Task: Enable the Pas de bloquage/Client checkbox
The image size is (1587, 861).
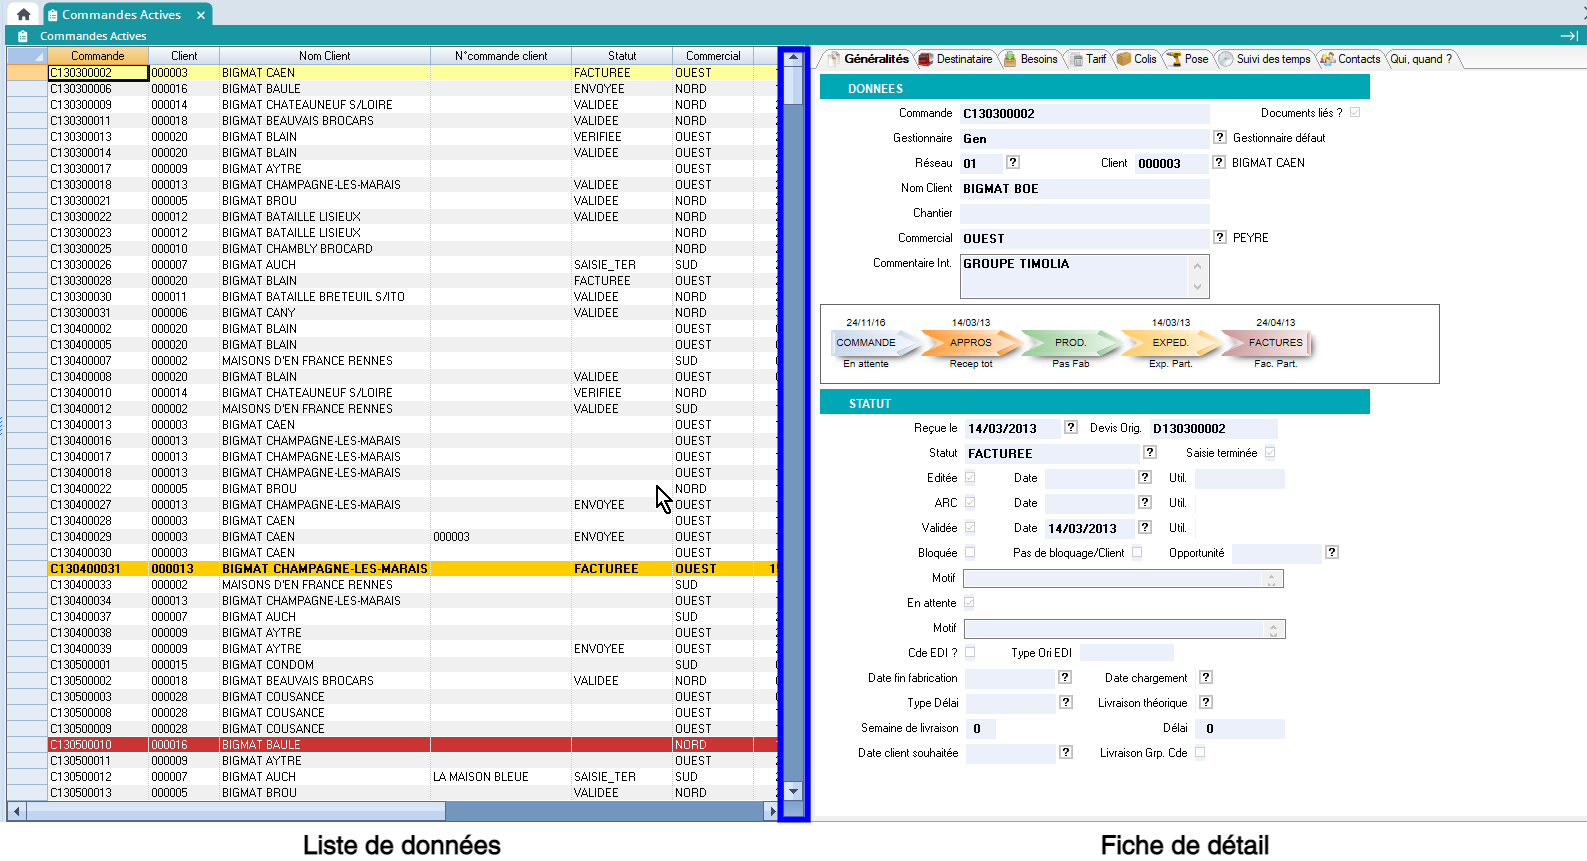Action: click(1137, 553)
